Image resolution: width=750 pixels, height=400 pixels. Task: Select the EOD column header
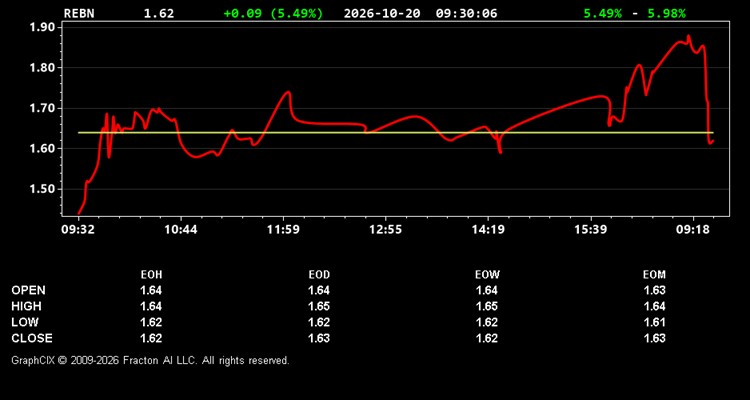point(319,275)
